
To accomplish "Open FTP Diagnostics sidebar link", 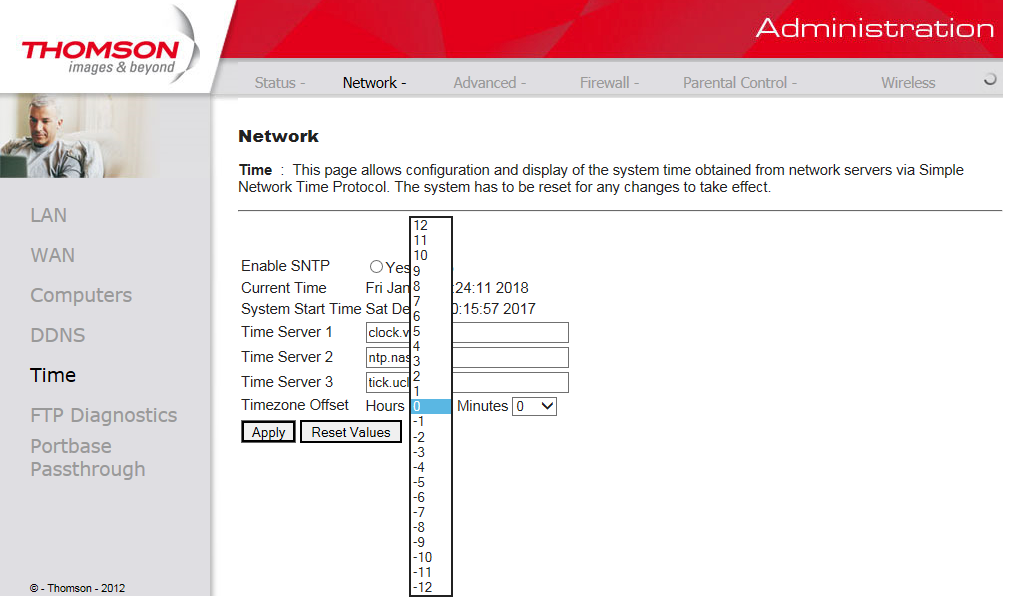I will pyautogui.click(x=103, y=415).
